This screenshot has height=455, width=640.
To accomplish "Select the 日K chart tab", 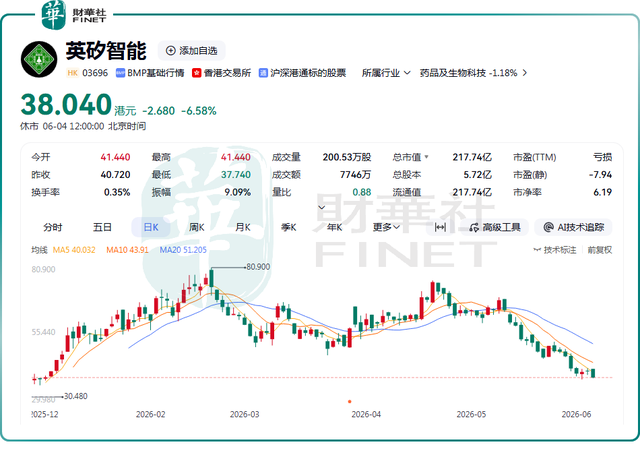I will [x=151, y=227].
